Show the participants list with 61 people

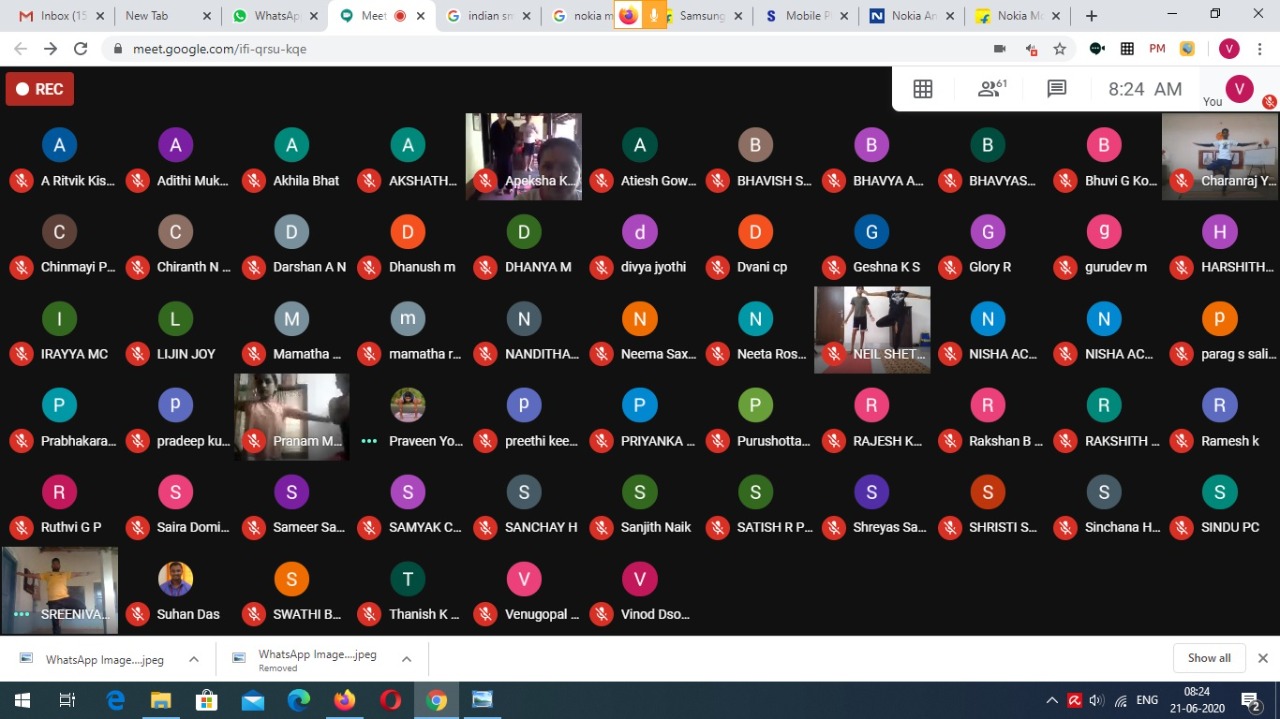tap(991, 89)
